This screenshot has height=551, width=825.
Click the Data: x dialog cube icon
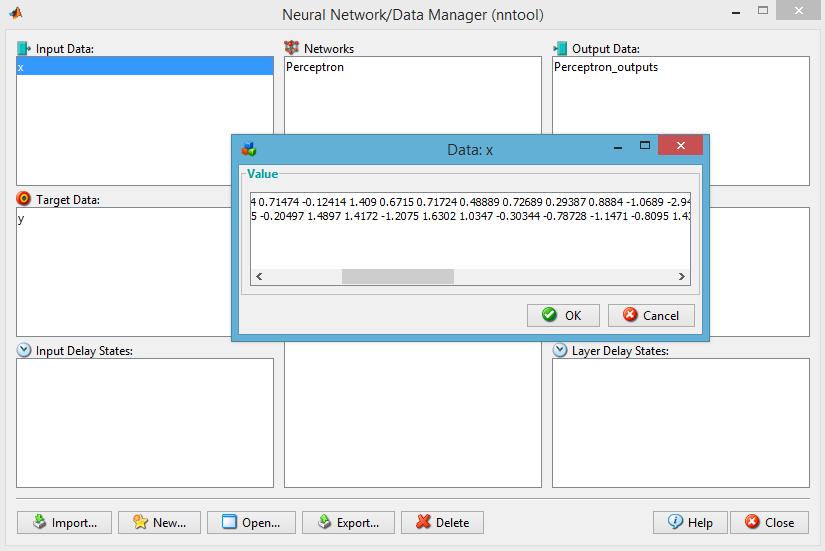pyautogui.click(x=249, y=149)
